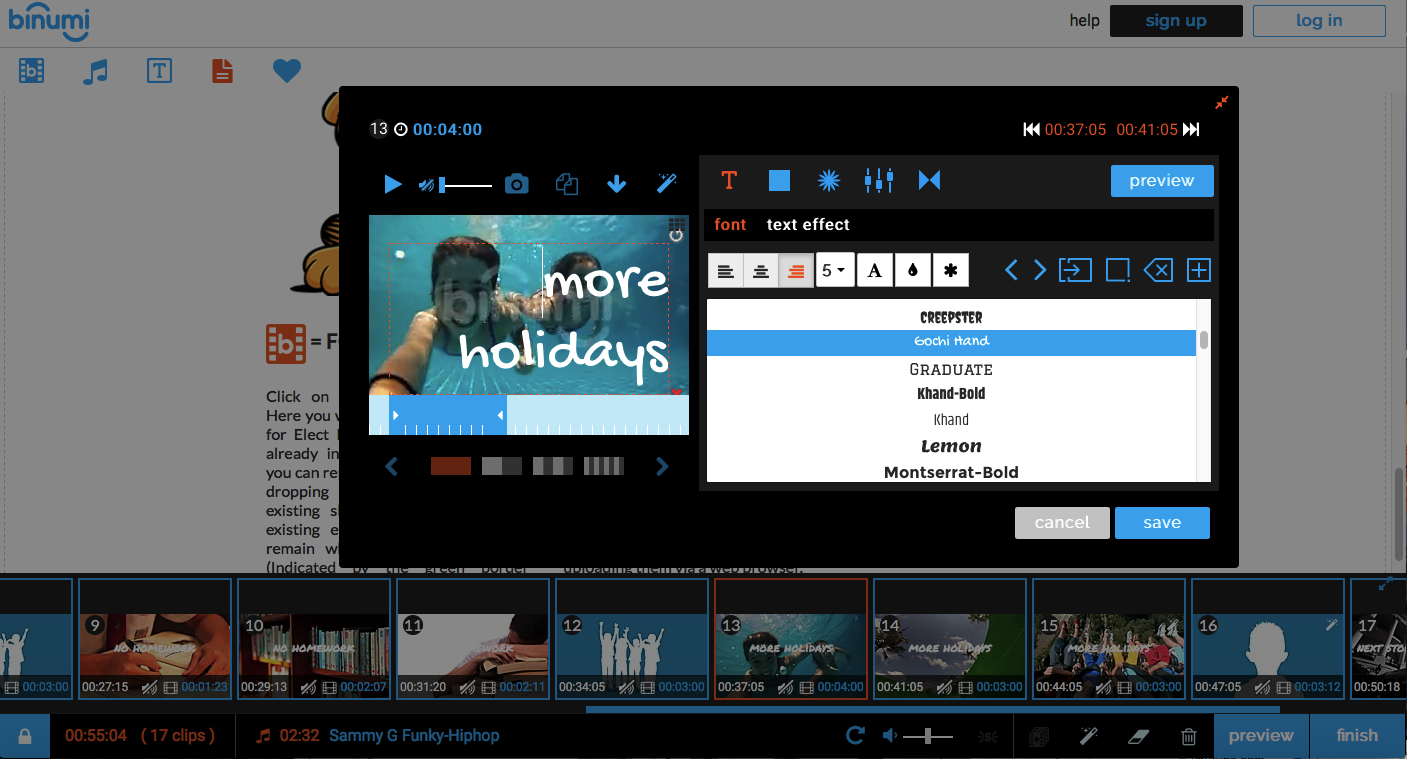
Task: Add a new text box with plus icon
Action: 1199,270
